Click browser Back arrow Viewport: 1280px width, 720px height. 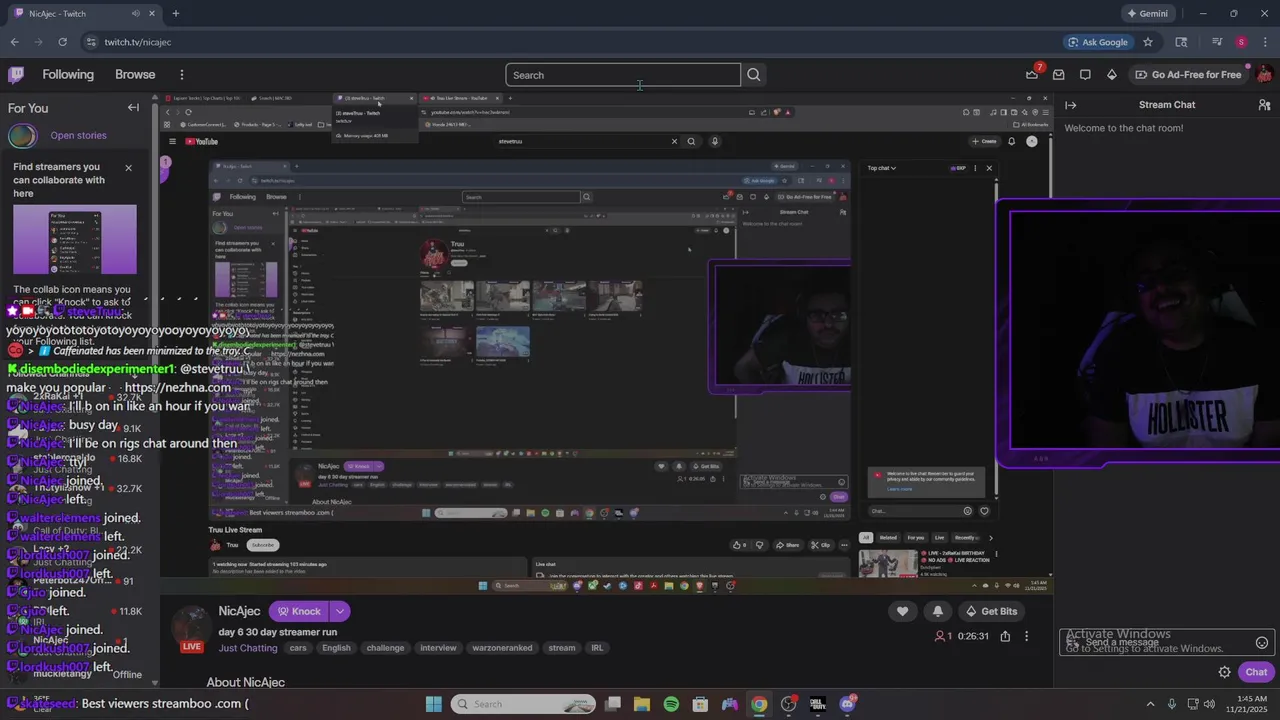pyautogui.click(x=14, y=42)
